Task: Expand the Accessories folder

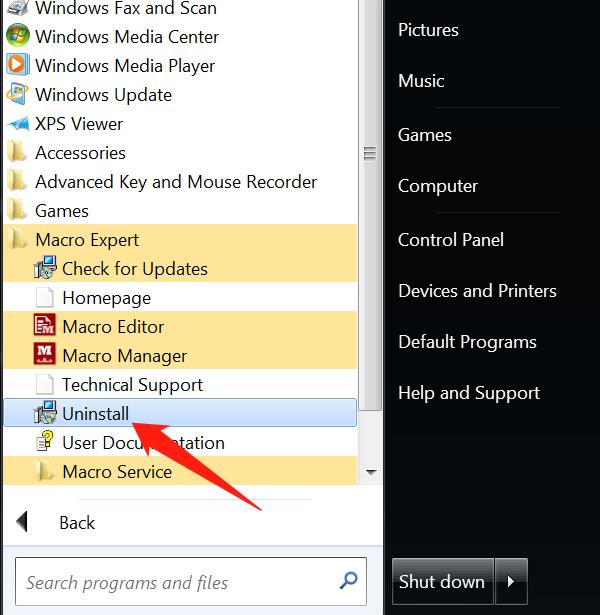Action: (x=67, y=153)
